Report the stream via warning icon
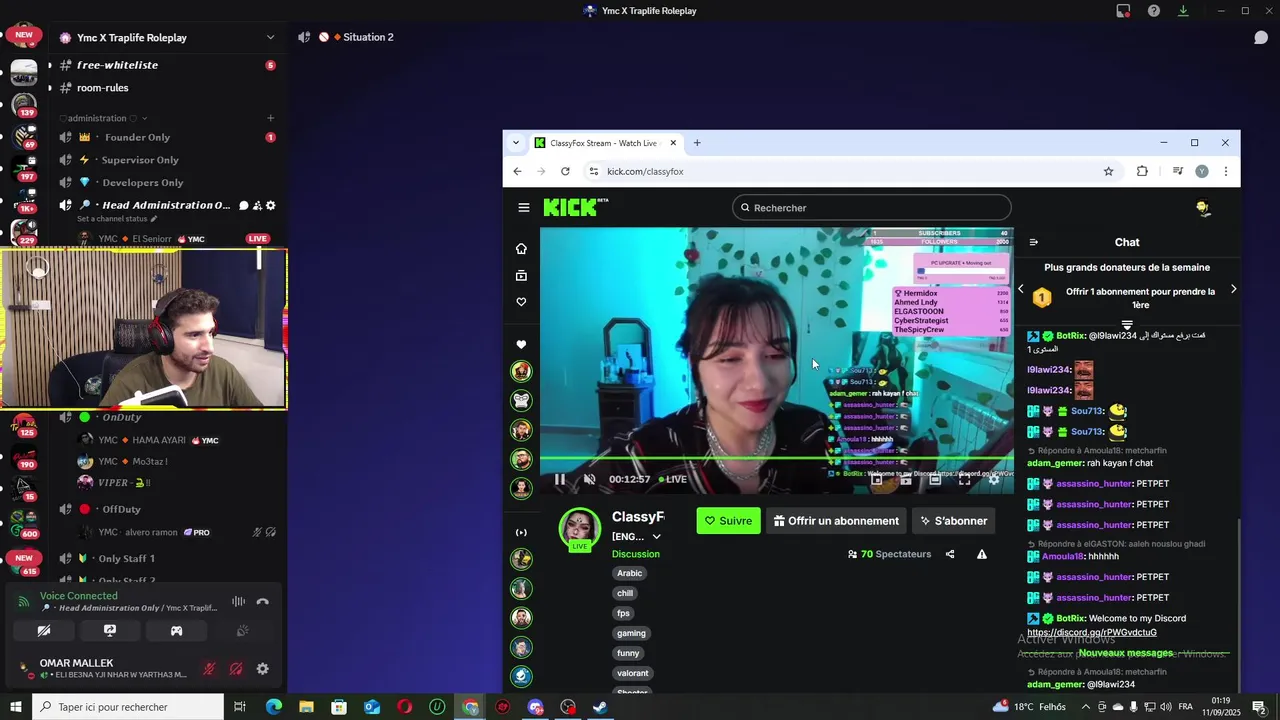1280x720 pixels. [x=982, y=554]
